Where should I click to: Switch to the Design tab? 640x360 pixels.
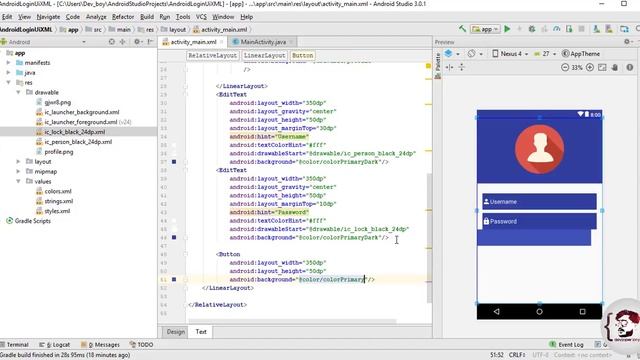[176, 332]
